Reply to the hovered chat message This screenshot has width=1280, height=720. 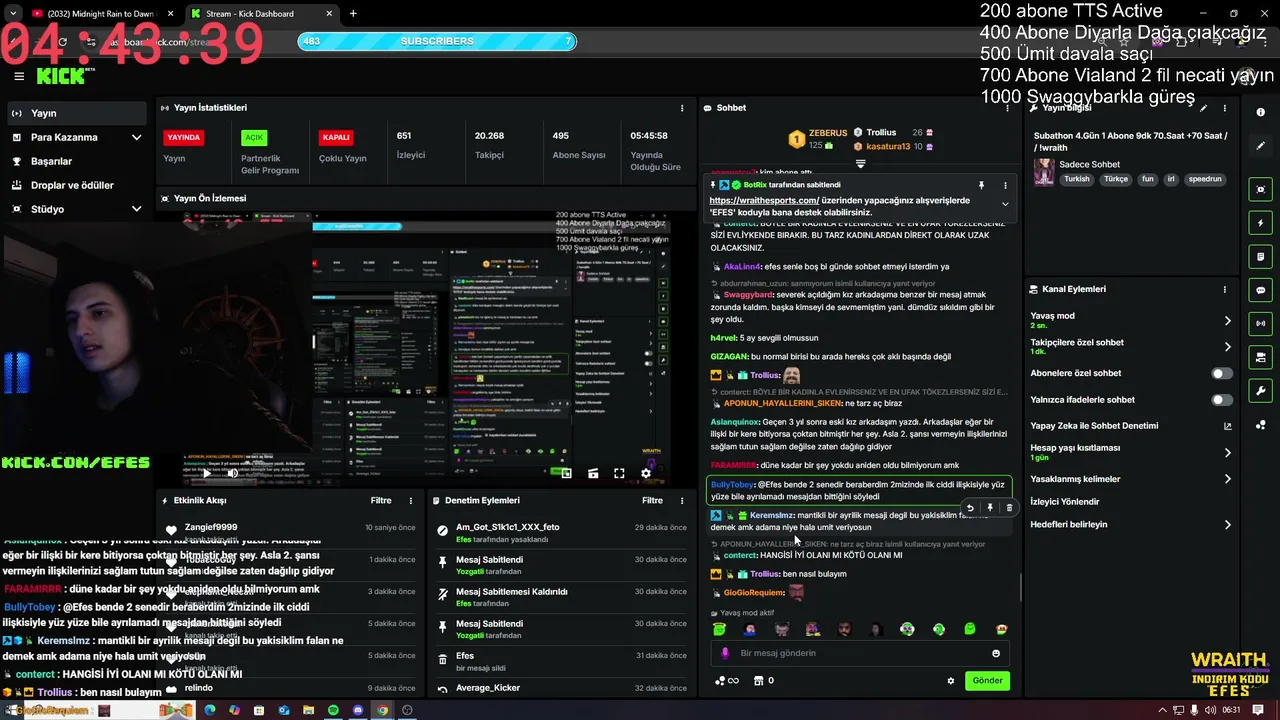969,508
